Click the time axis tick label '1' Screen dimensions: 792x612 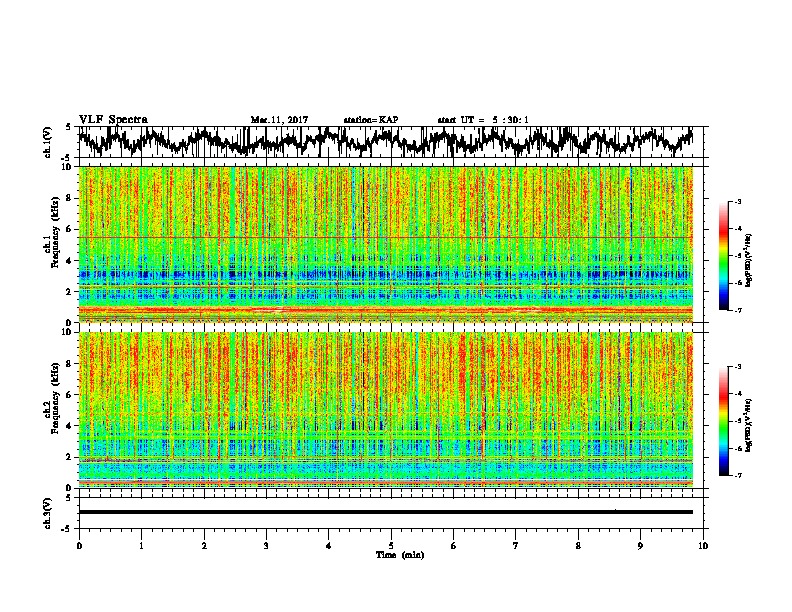[141, 546]
